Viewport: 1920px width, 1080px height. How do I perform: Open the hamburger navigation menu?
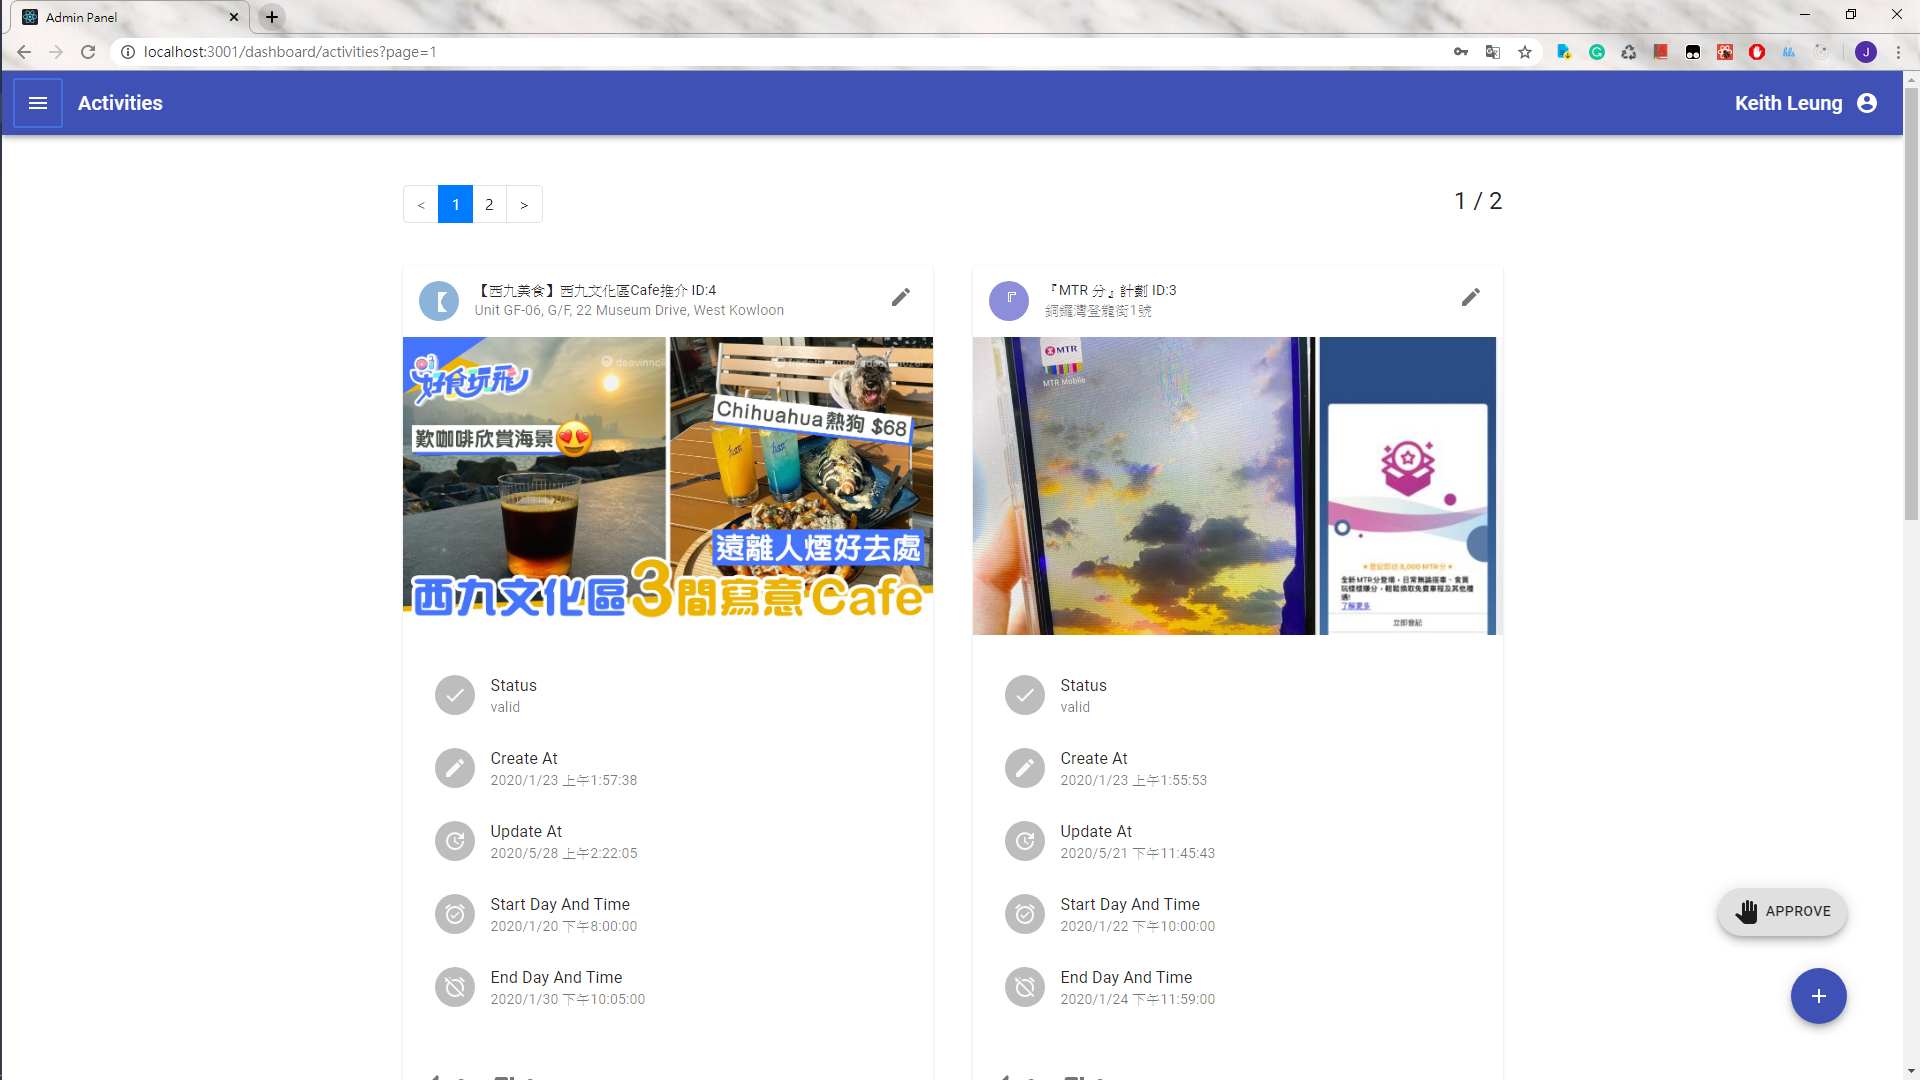[38, 103]
